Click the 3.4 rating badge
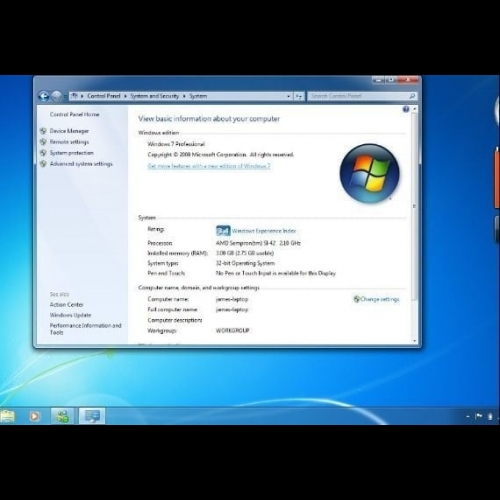The width and height of the screenshot is (500, 500). tap(223, 231)
